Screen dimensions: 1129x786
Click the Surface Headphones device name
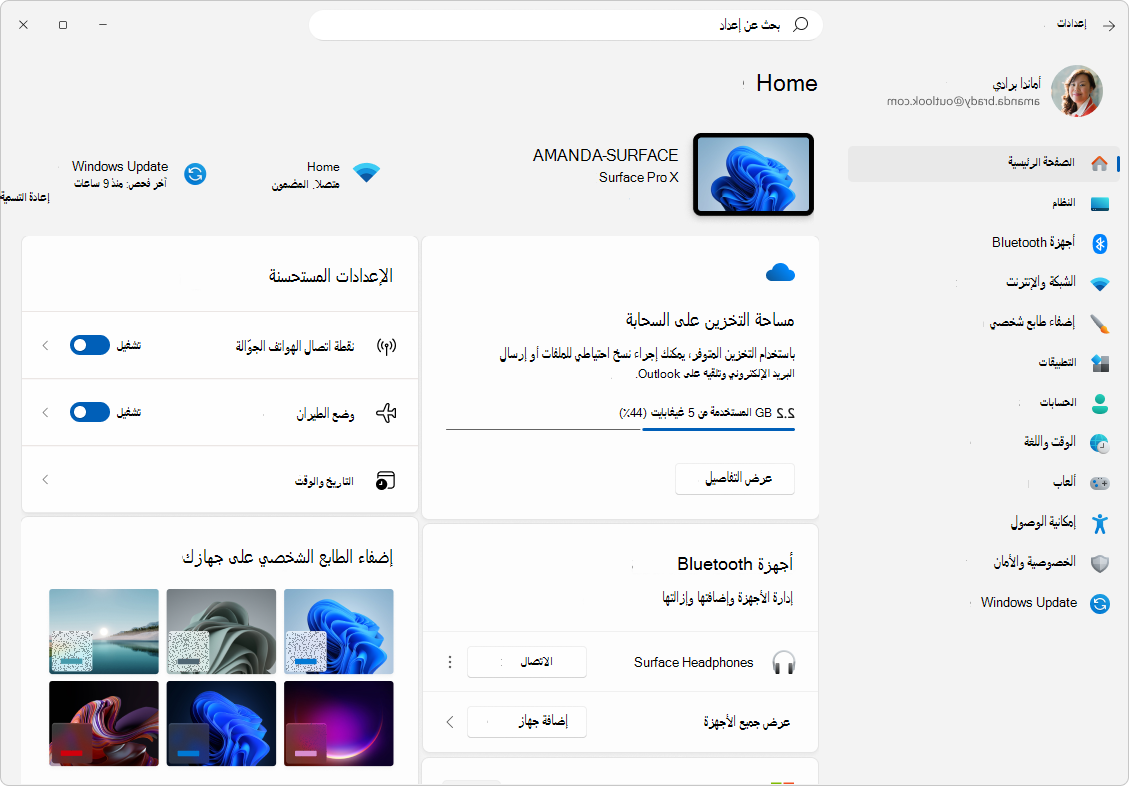tap(693, 662)
